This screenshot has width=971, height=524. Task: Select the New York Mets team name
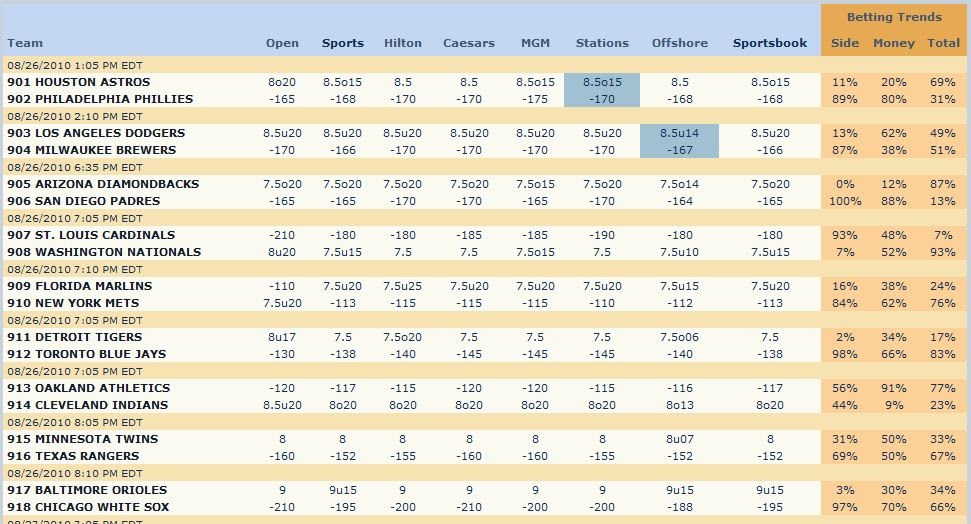pos(73,303)
